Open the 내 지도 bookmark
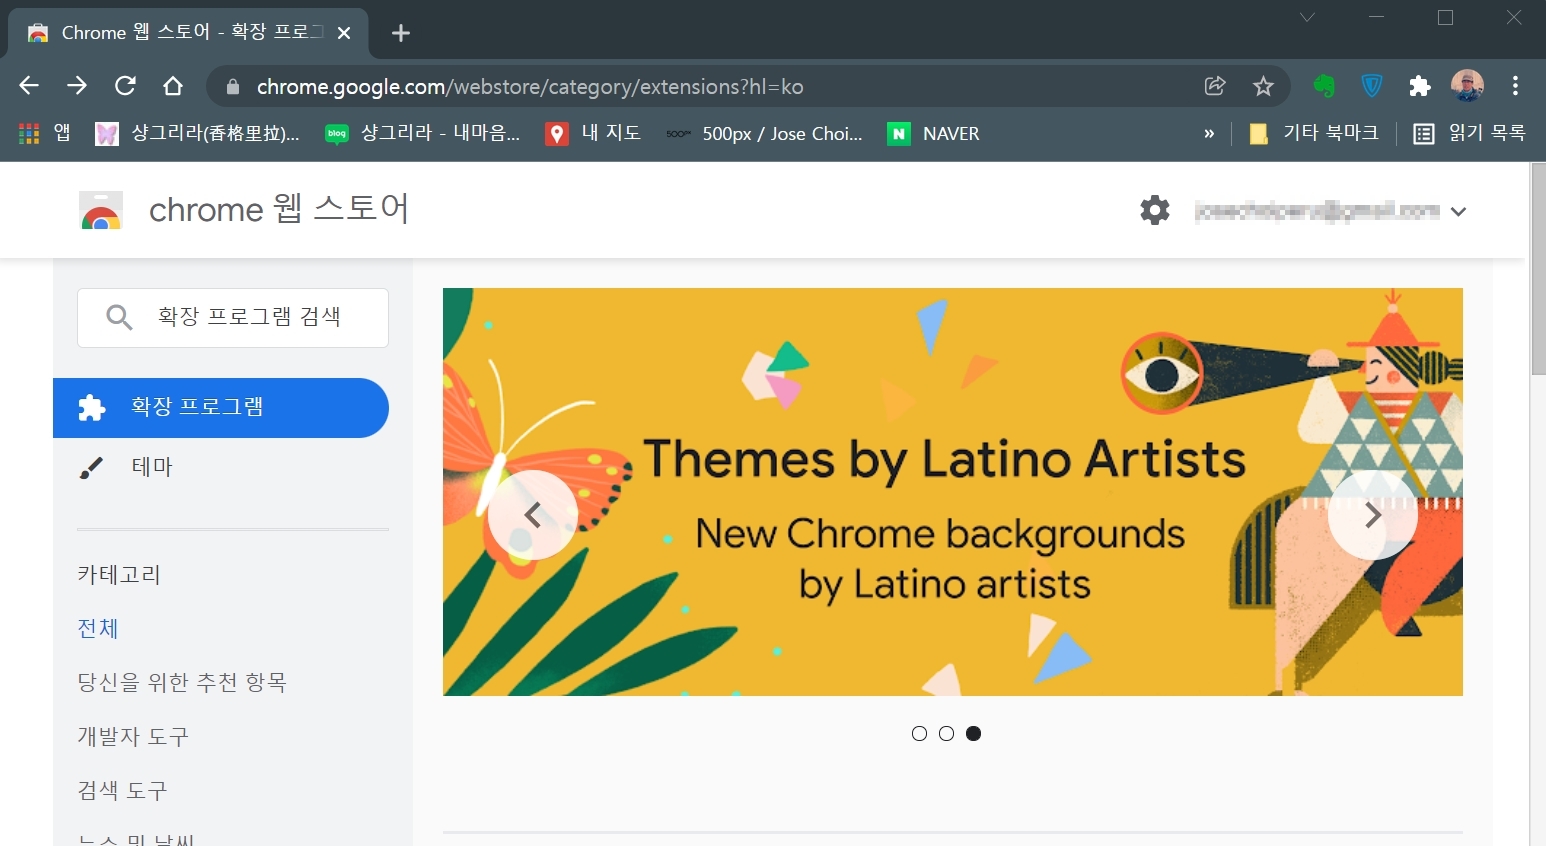Image resolution: width=1546 pixels, height=846 pixels. pyautogui.click(x=593, y=133)
